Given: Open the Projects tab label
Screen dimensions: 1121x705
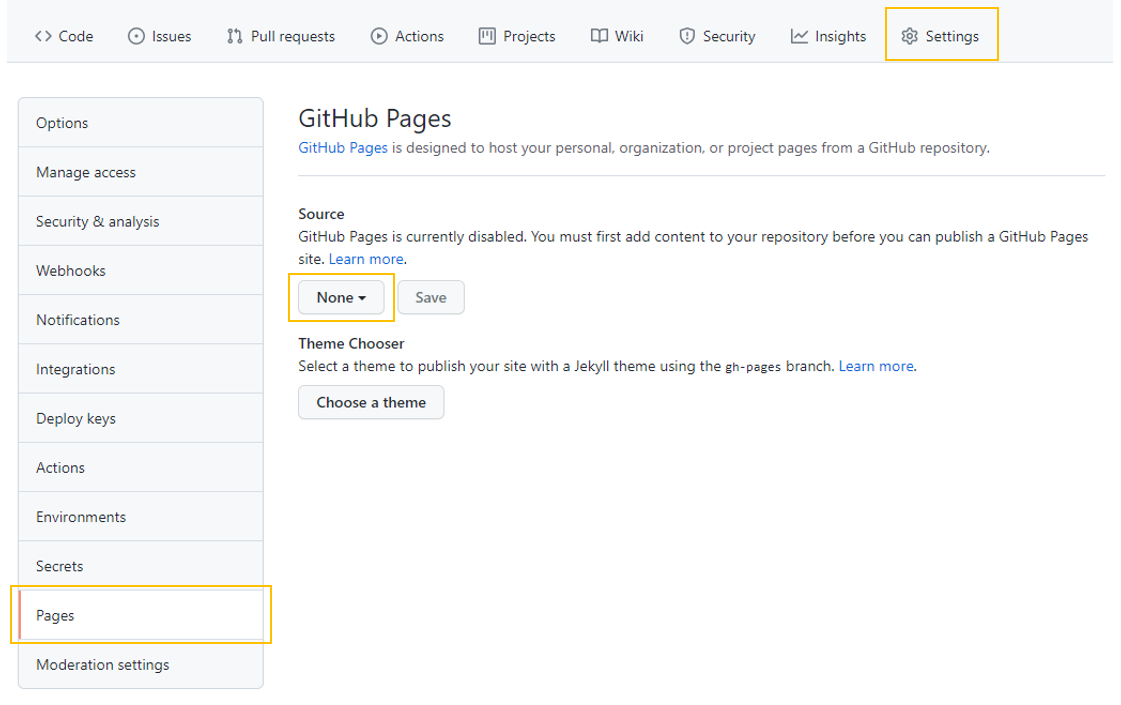Looking at the screenshot, I should coord(529,36).
